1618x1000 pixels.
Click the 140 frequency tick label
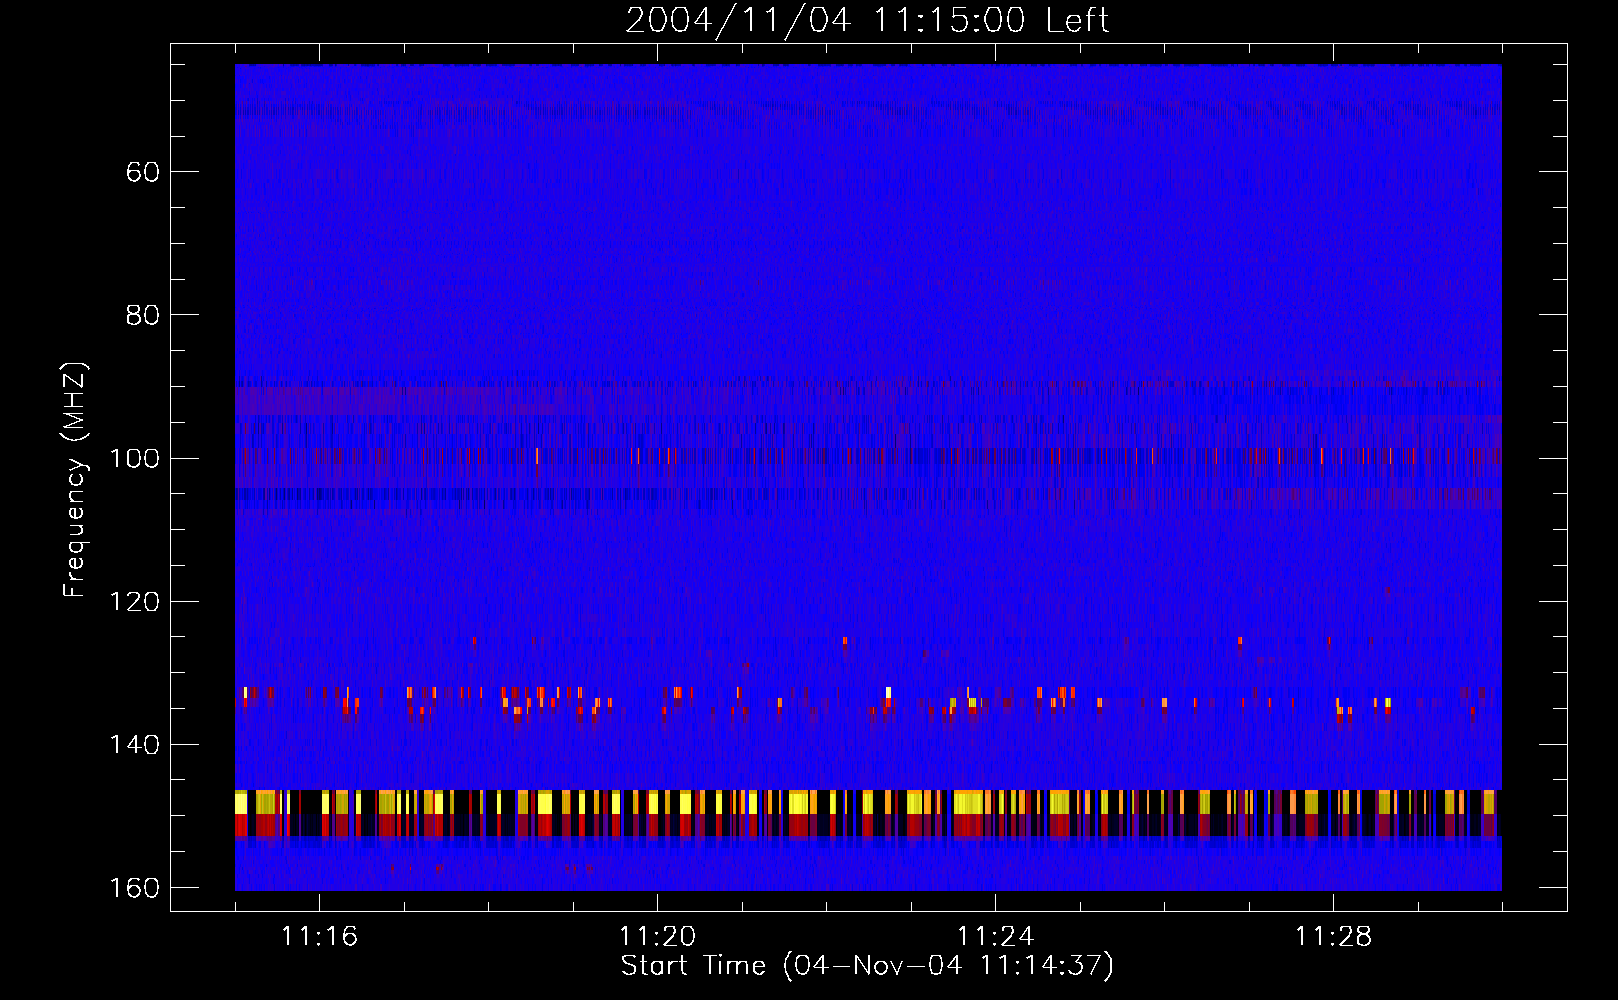click(133, 745)
